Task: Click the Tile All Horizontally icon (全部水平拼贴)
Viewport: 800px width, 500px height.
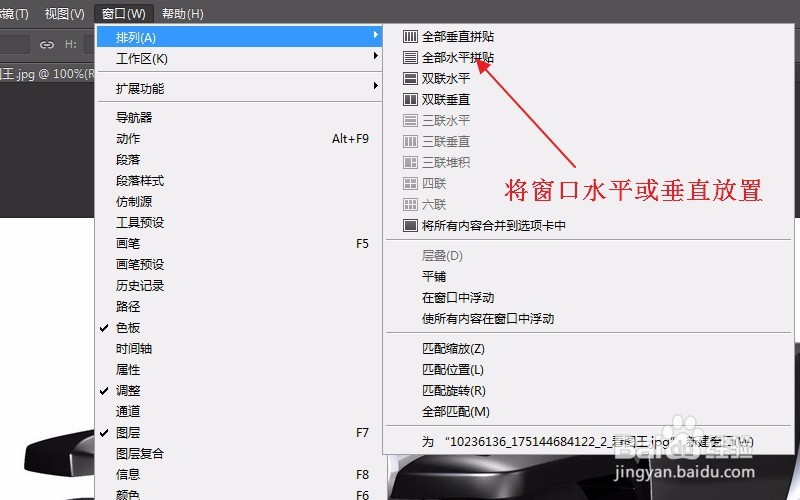Action: 410,57
